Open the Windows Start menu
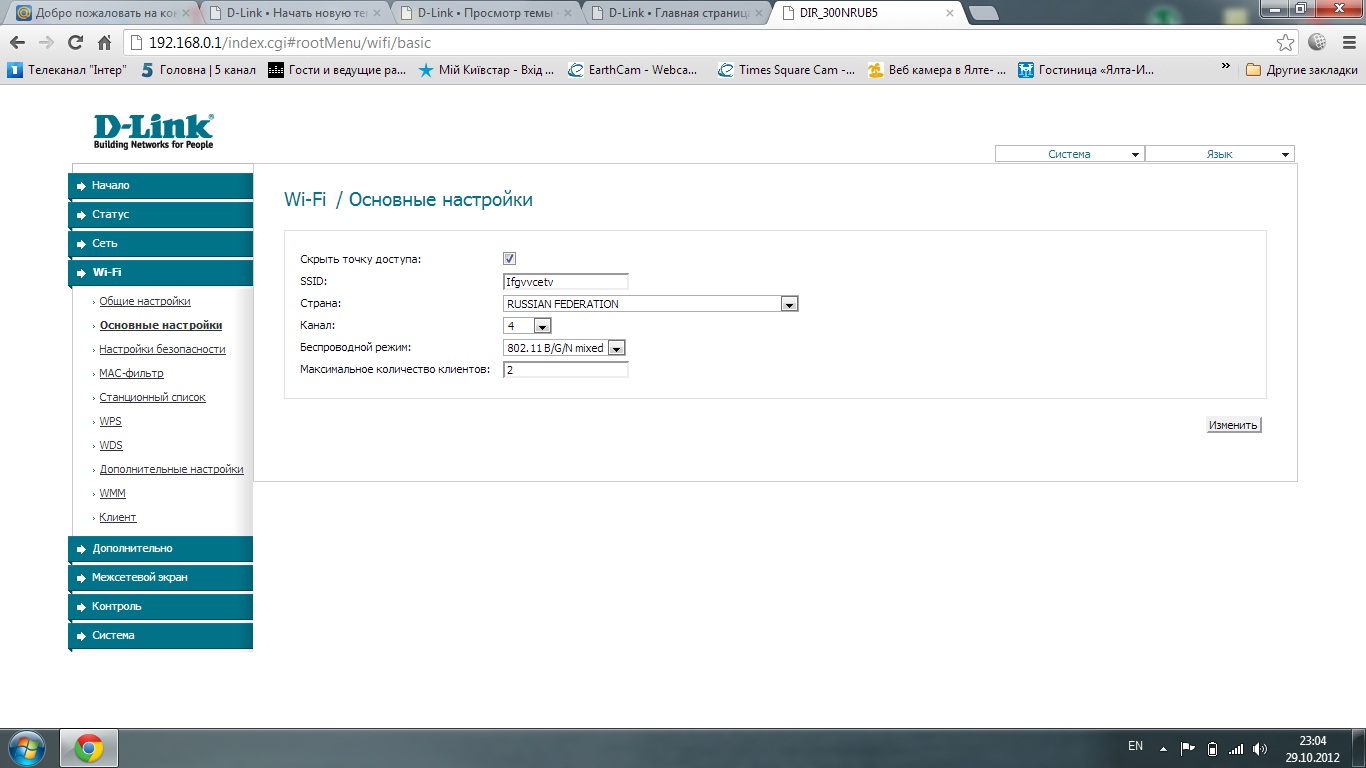The height and width of the screenshot is (768, 1366). pos(26,748)
